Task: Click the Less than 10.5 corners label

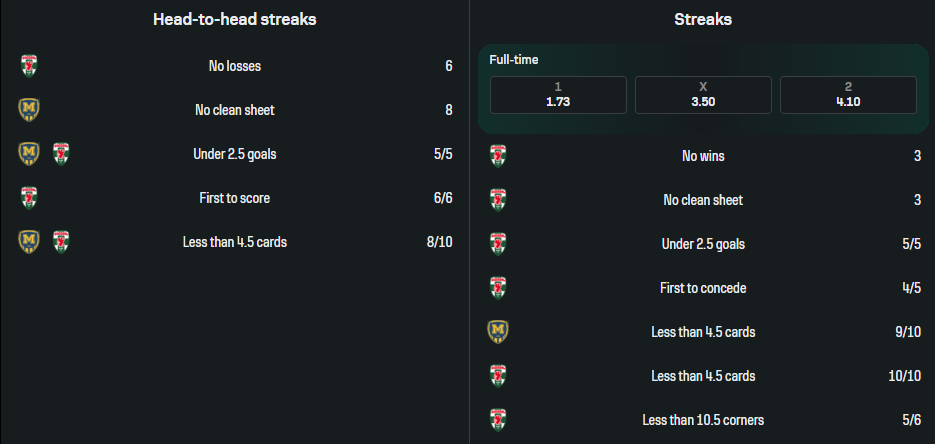Action: click(x=703, y=420)
